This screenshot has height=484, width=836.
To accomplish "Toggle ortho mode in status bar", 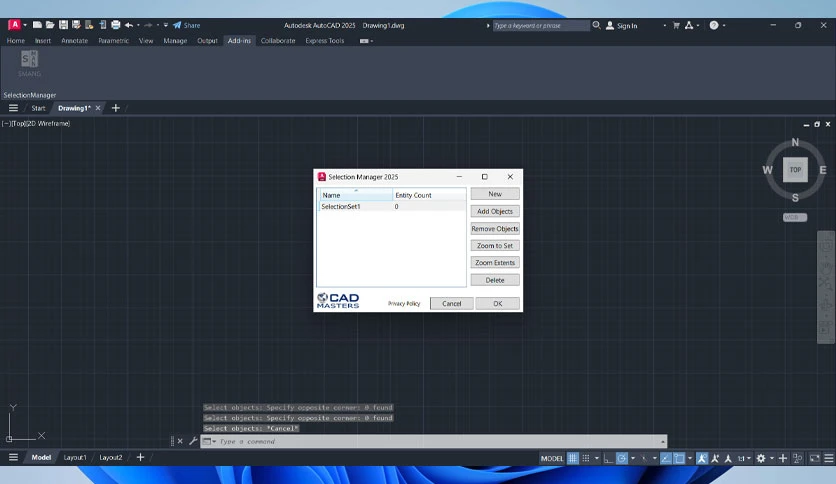I will [x=608, y=458].
